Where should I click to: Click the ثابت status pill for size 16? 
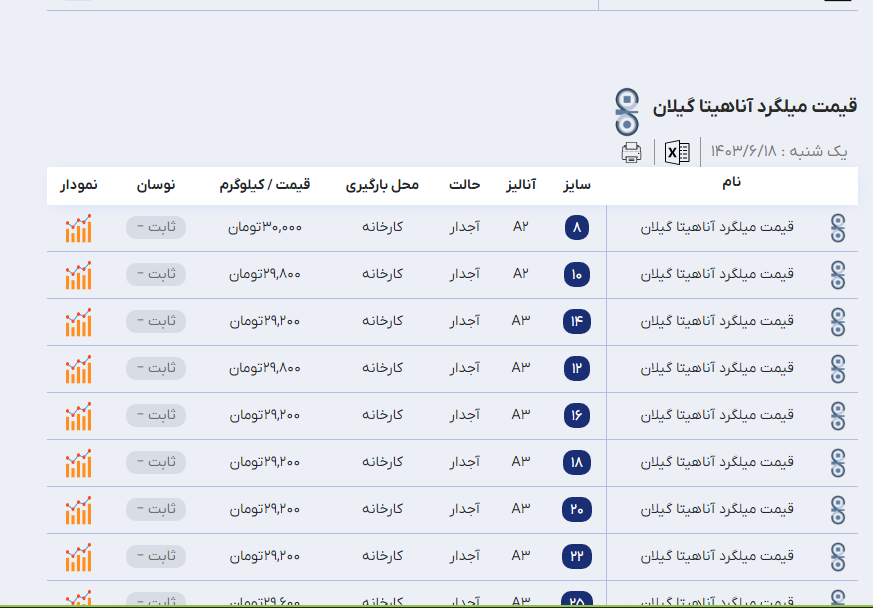click(x=155, y=415)
